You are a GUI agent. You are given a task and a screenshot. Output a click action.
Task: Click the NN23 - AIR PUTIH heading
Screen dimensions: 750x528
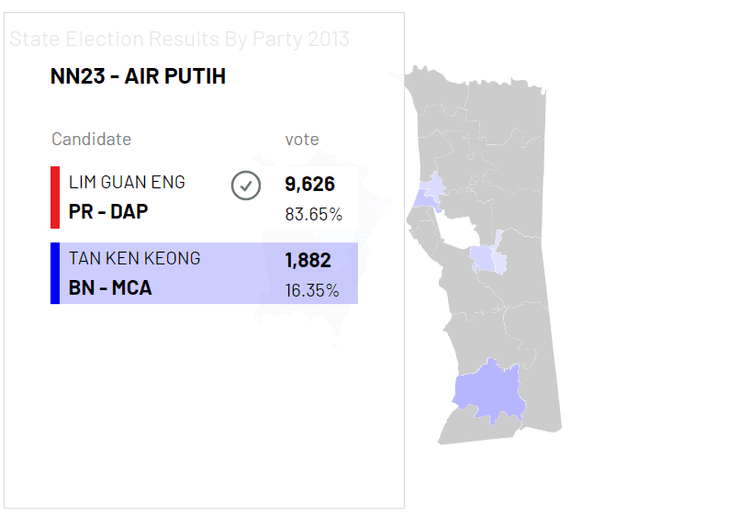pos(138,77)
